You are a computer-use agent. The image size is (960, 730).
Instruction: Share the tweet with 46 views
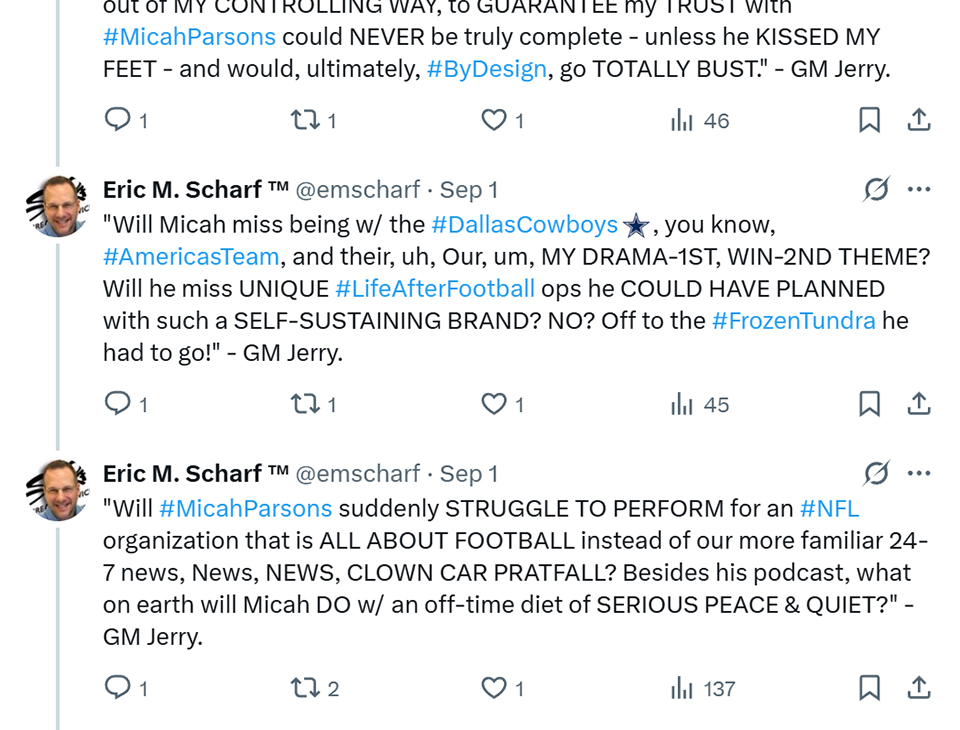919,121
